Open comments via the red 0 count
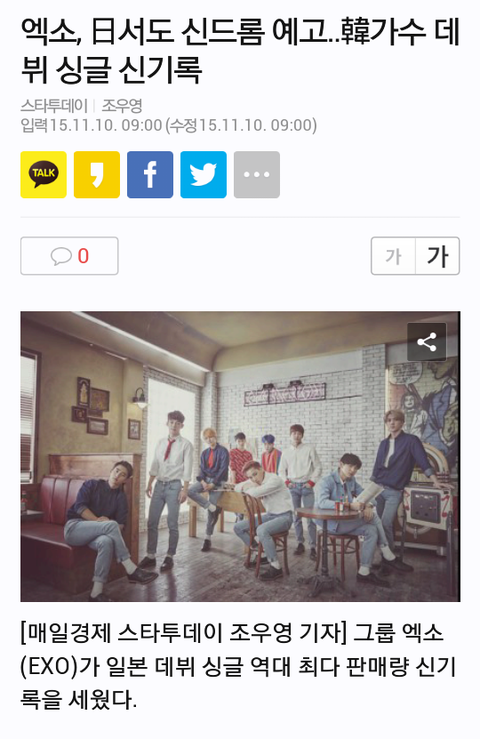 coord(83,256)
